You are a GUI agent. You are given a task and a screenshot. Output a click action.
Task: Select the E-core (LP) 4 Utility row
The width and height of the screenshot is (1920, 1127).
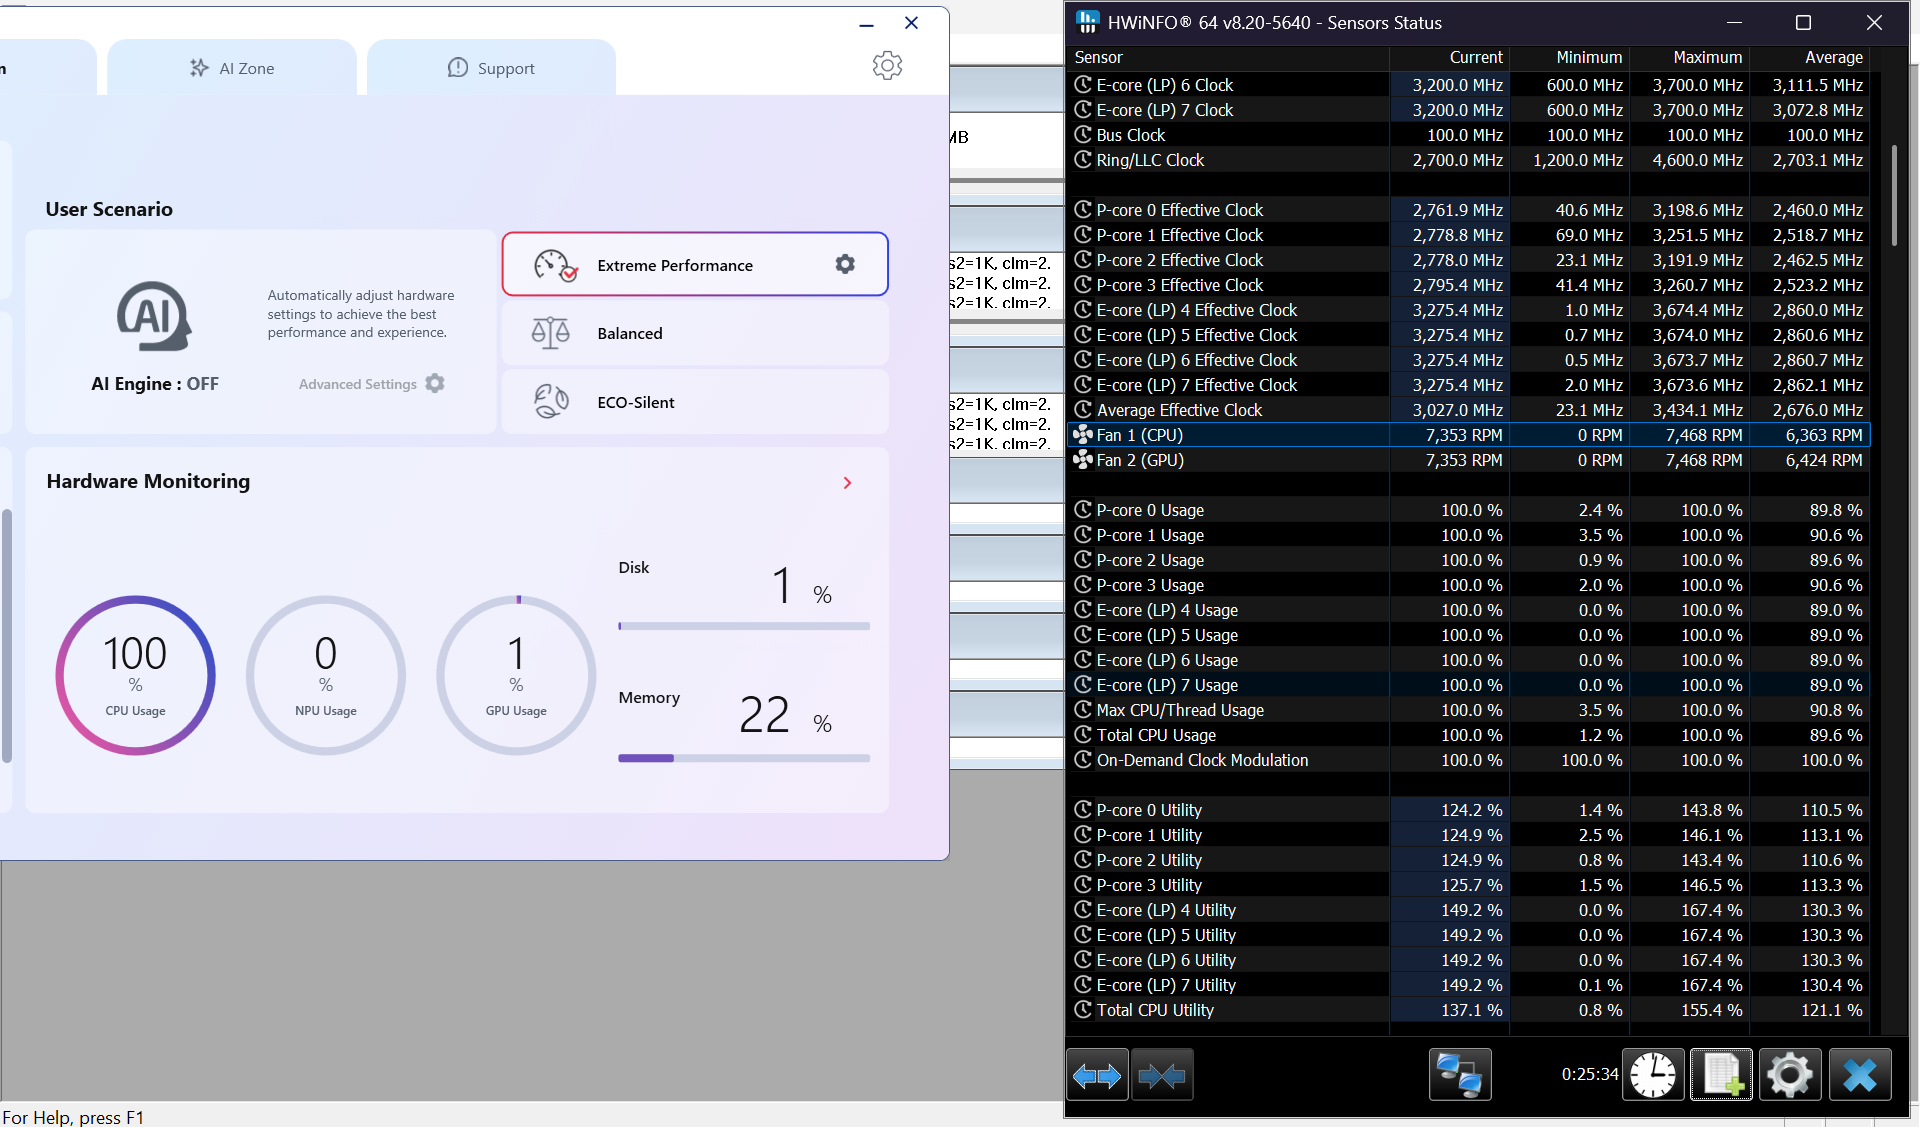1469,910
